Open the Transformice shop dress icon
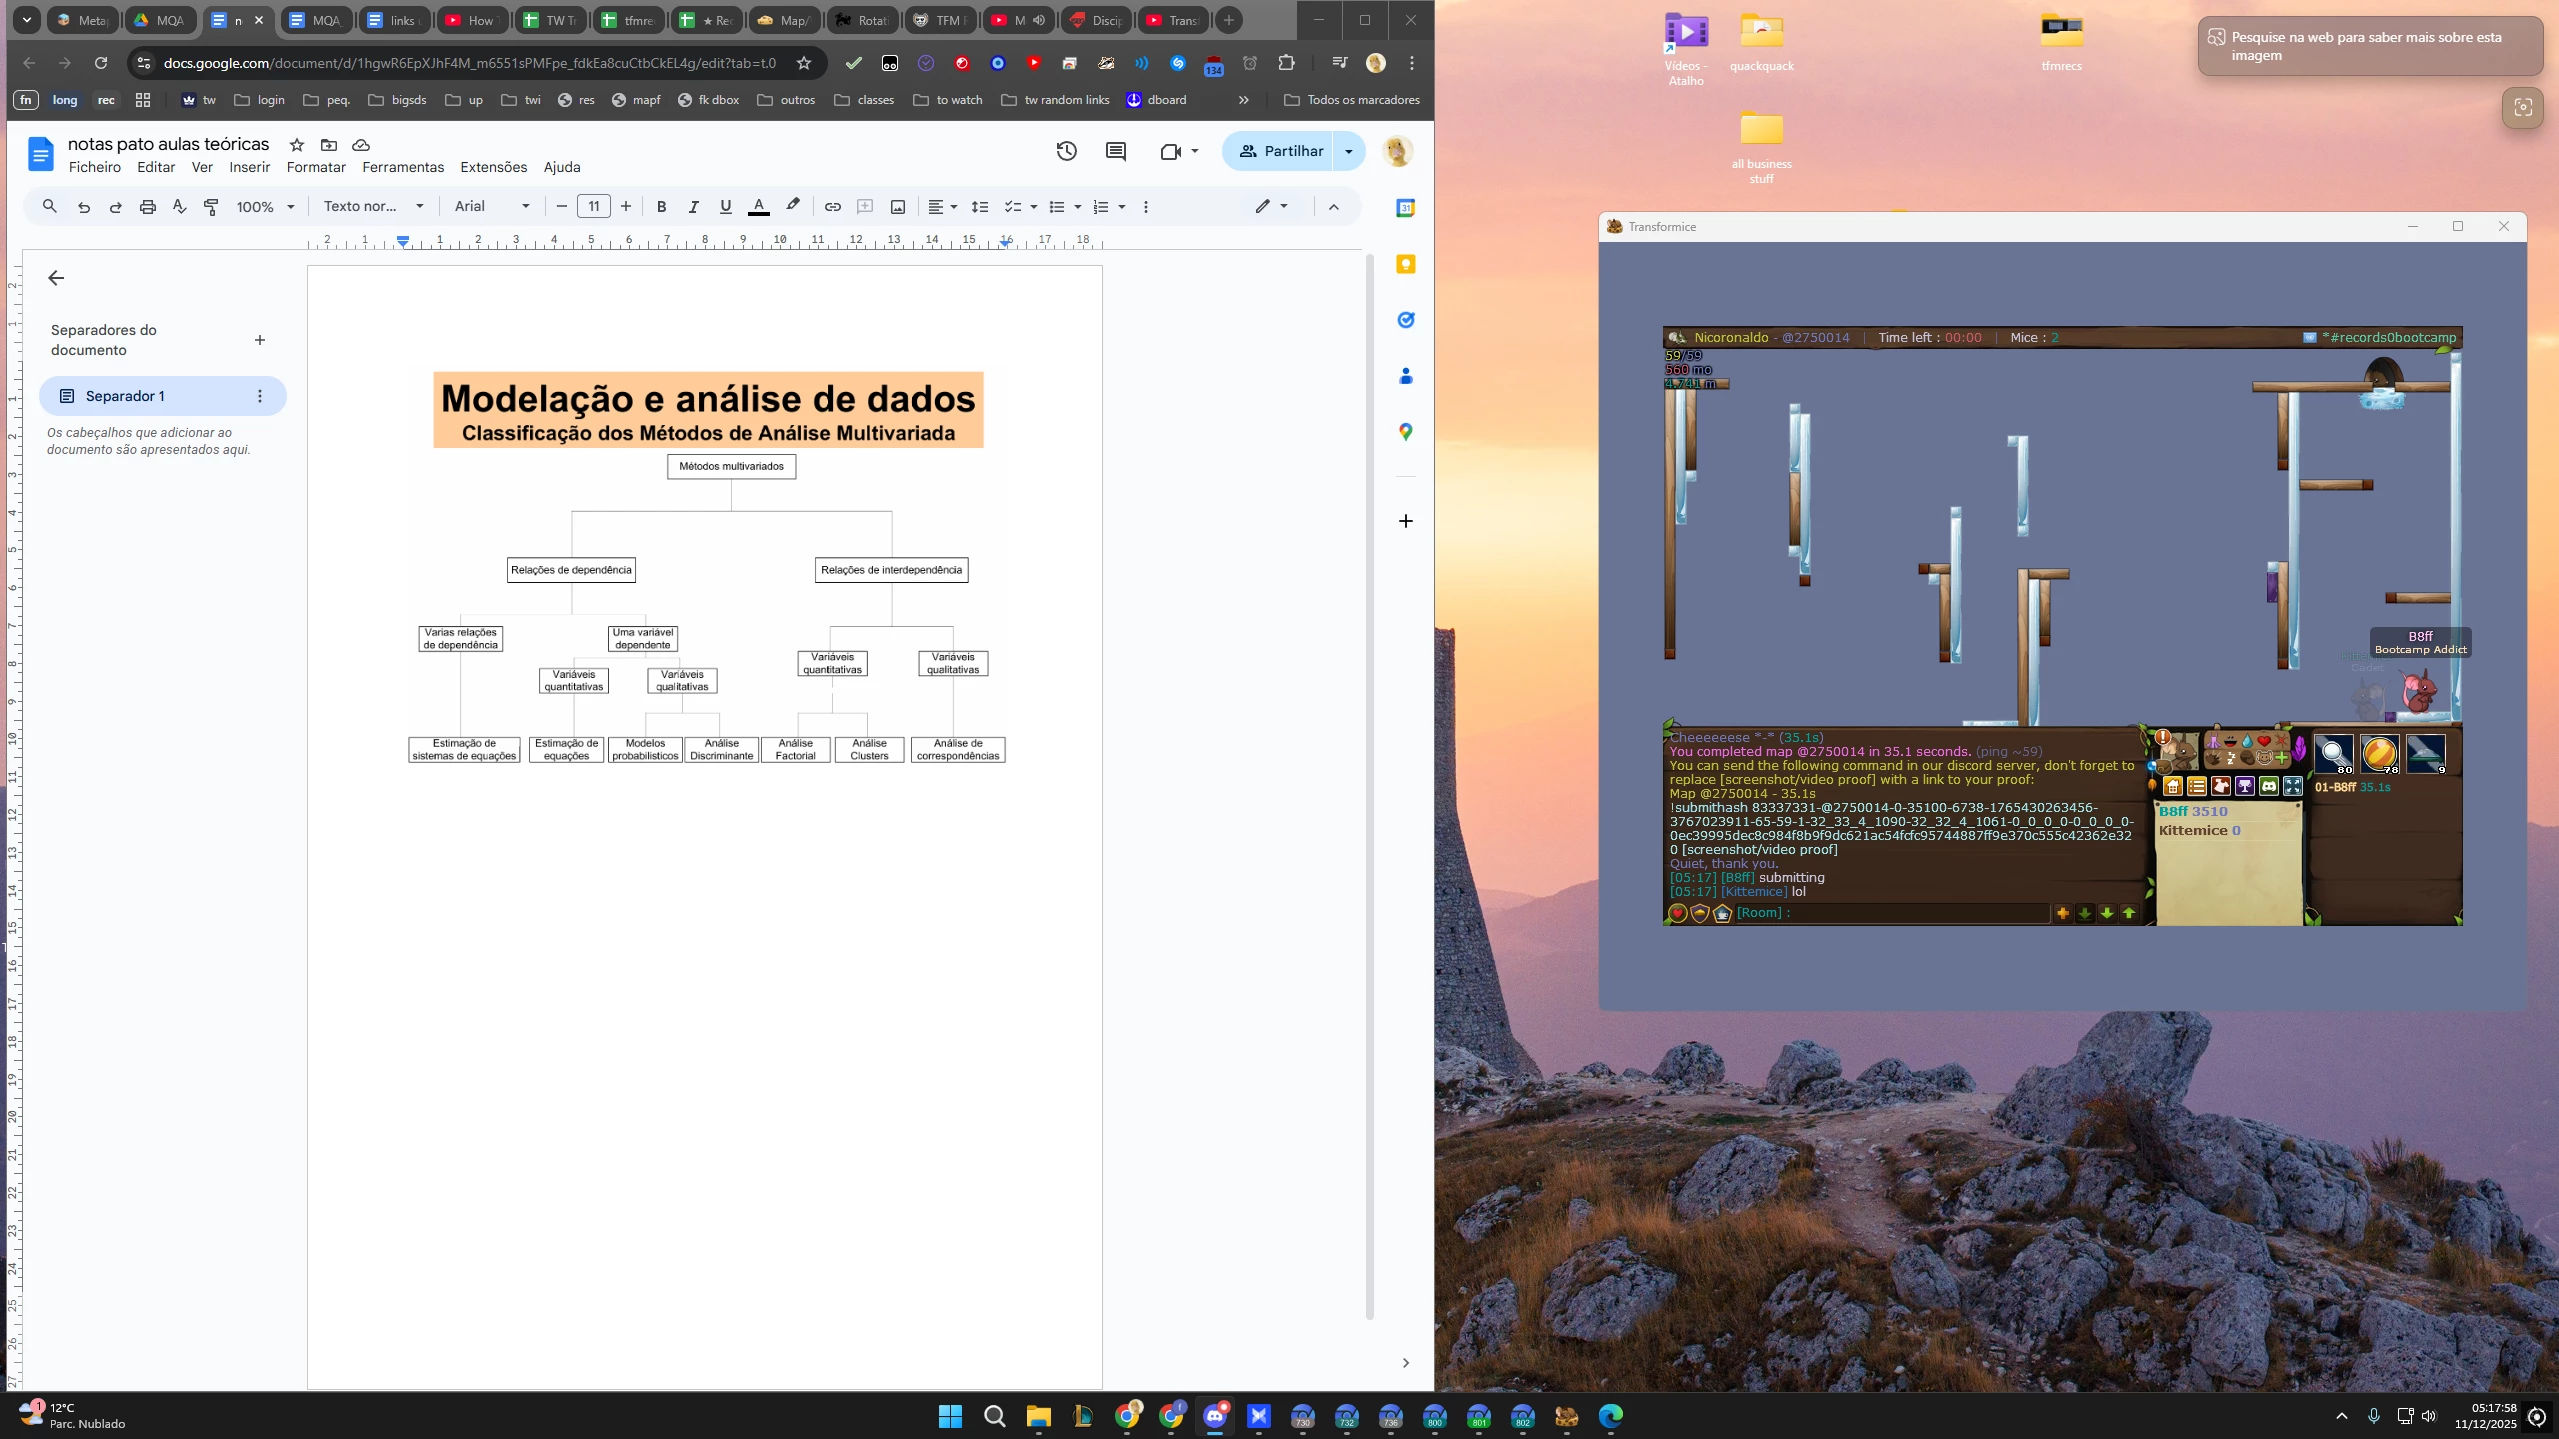Screen dimensions: 2559x1439 point(2221,787)
